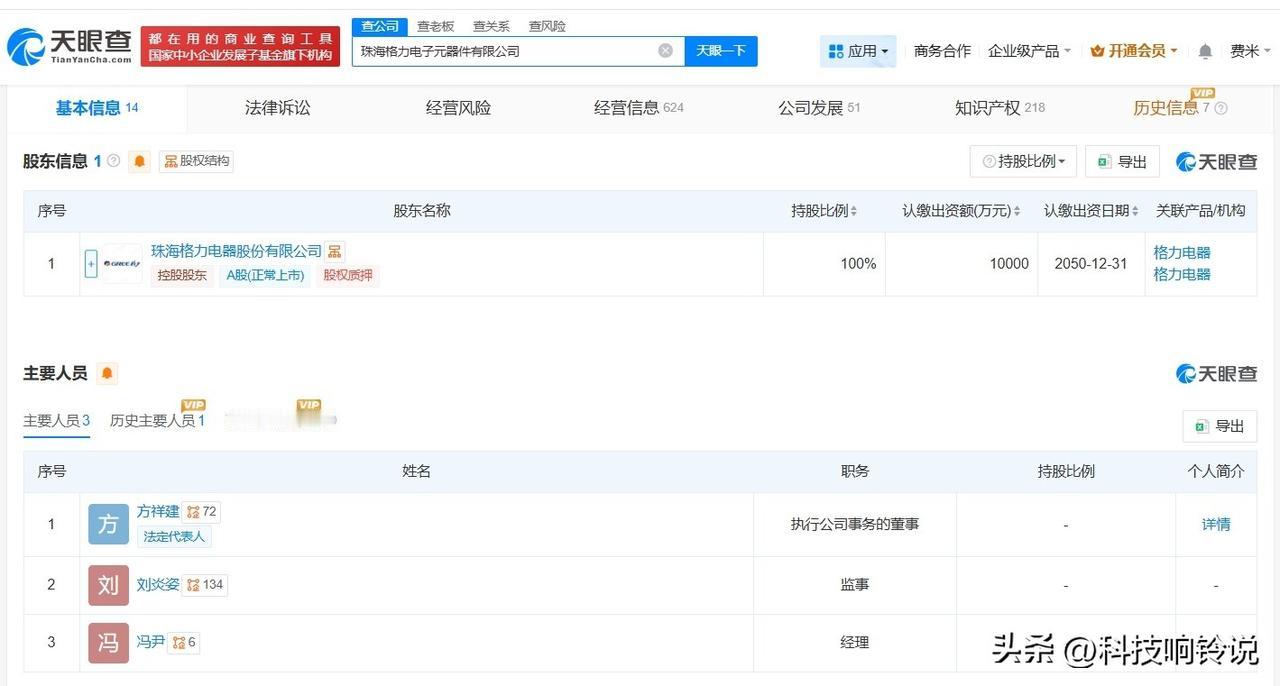Expand the shareholder row with plus button
Image resolution: width=1280 pixels, height=686 pixels.
click(91, 264)
